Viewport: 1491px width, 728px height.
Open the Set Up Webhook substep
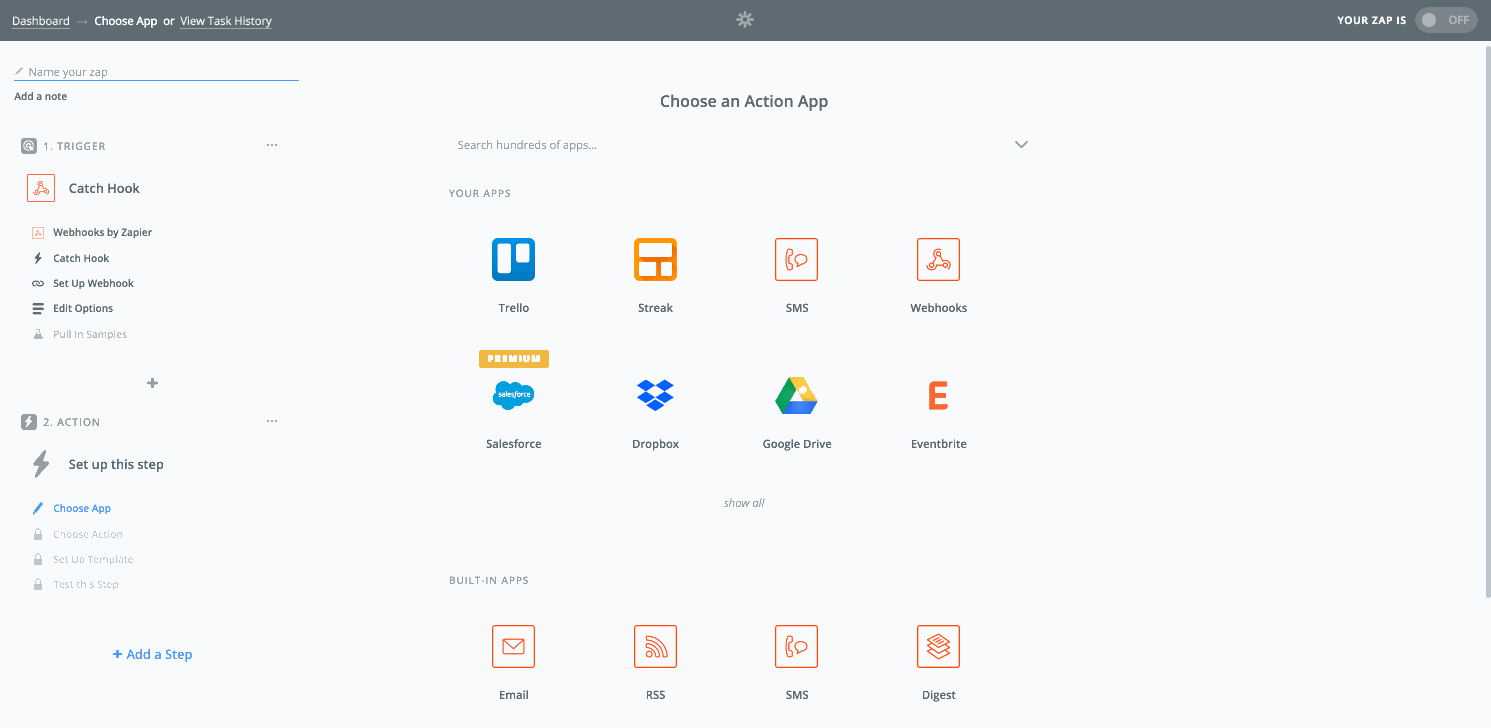click(x=93, y=283)
